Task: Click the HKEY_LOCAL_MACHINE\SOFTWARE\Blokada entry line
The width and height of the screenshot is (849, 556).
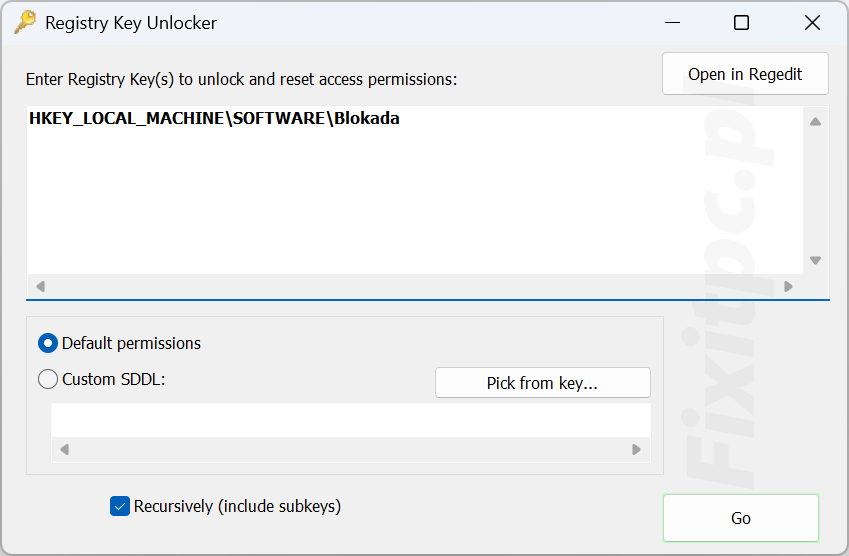Action: click(x=214, y=118)
